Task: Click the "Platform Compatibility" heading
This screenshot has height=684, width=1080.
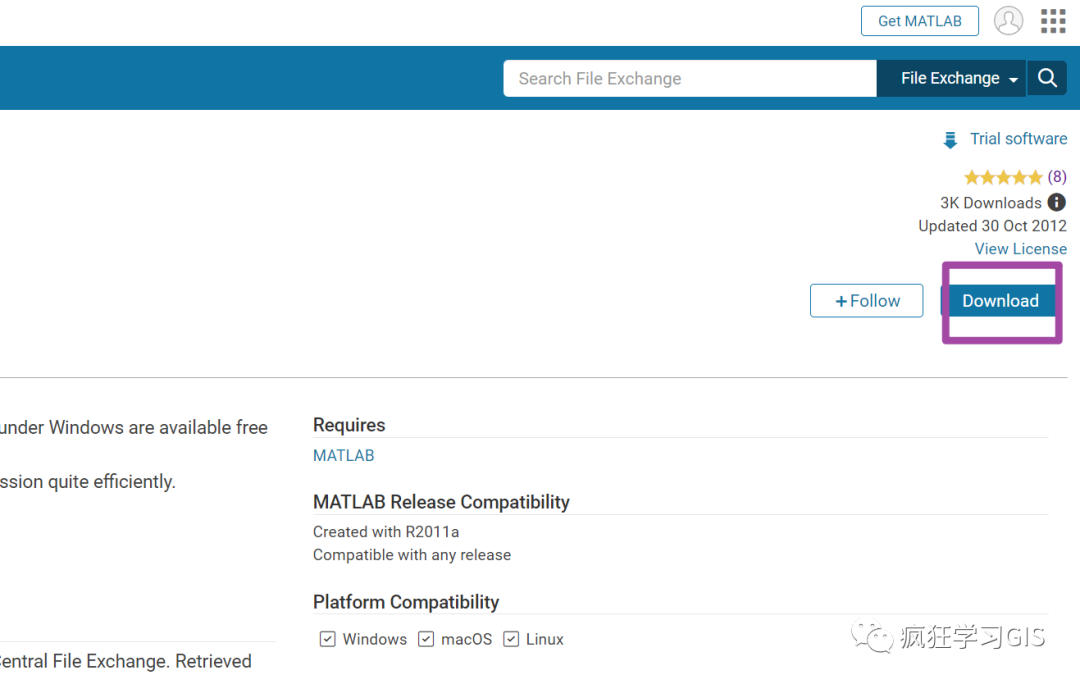Action: [x=406, y=601]
